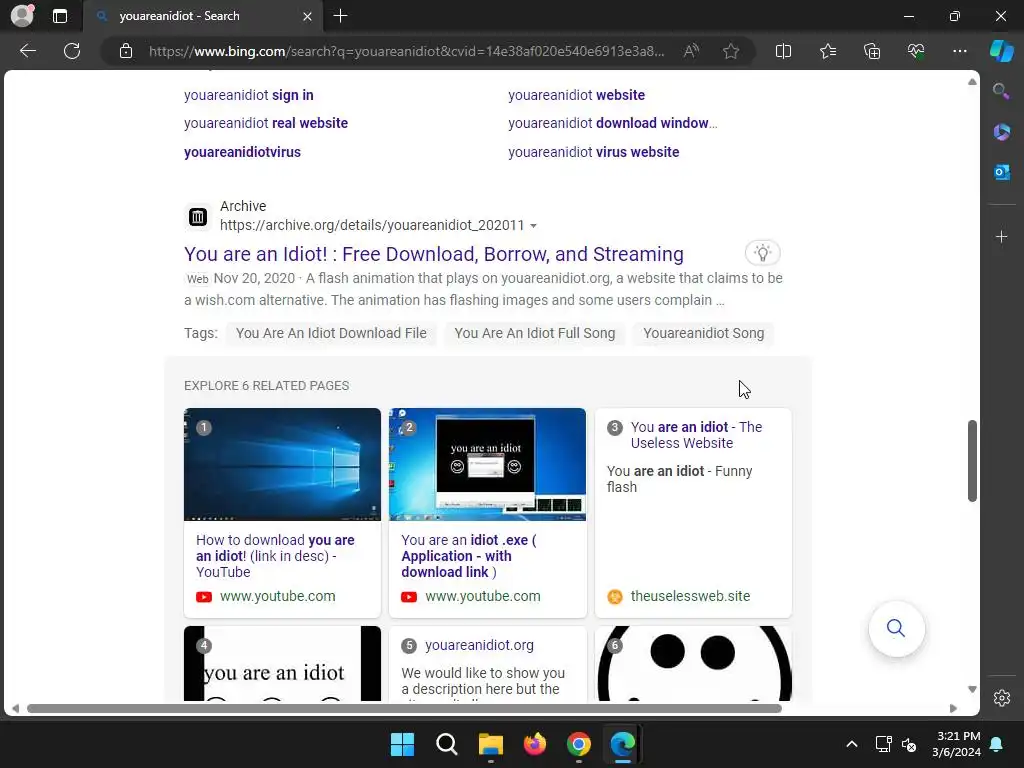The image size is (1024, 768).
Task: Click related search 'youareanidiot download window...'
Action: tap(613, 123)
